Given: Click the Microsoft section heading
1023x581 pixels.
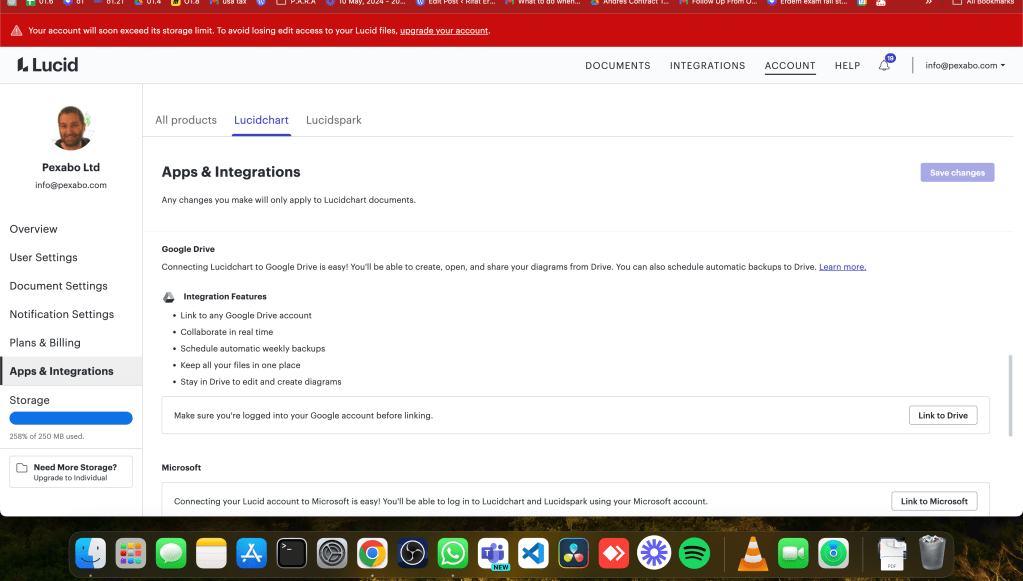Looking at the screenshot, I should point(181,468).
